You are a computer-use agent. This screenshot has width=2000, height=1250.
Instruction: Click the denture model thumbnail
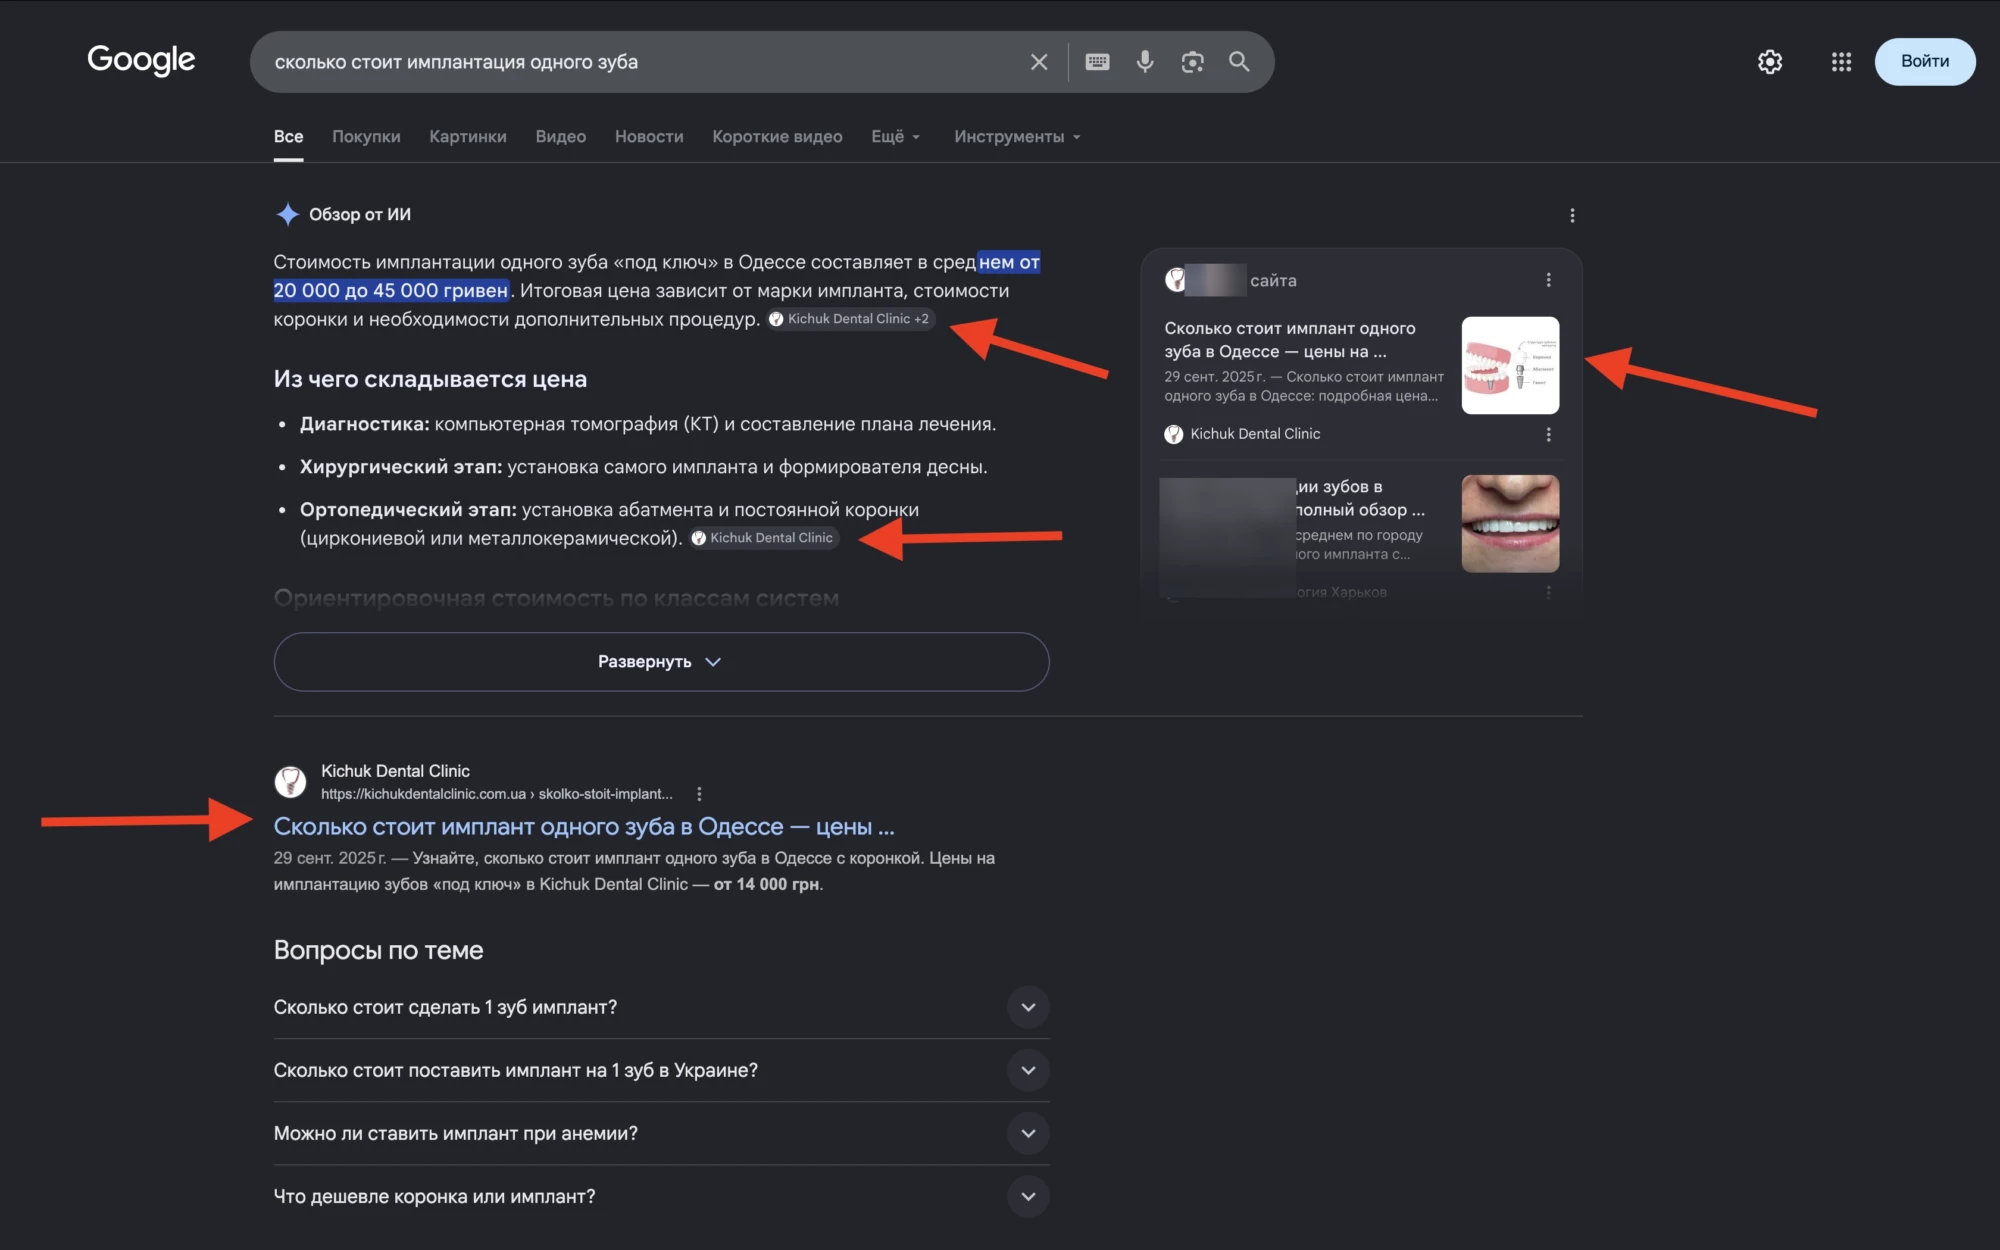(1510, 365)
